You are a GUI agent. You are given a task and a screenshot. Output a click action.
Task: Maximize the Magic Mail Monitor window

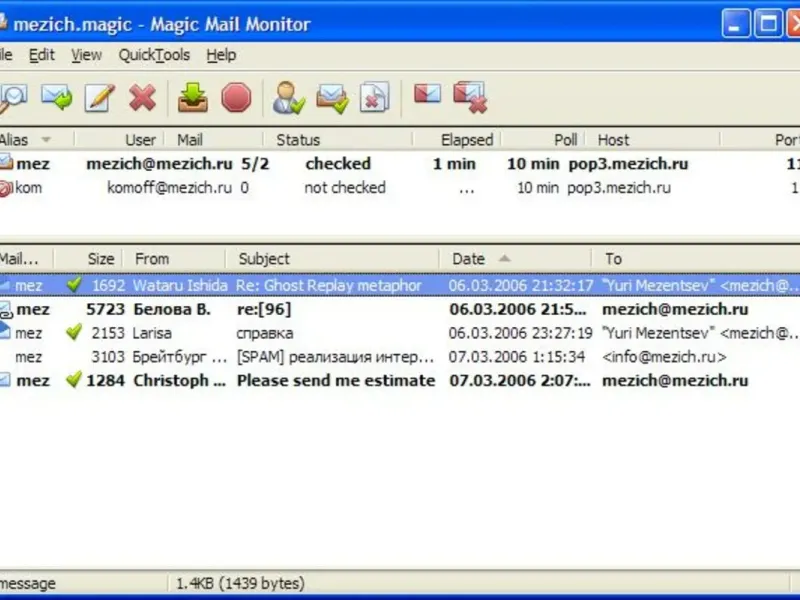pyautogui.click(x=768, y=23)
